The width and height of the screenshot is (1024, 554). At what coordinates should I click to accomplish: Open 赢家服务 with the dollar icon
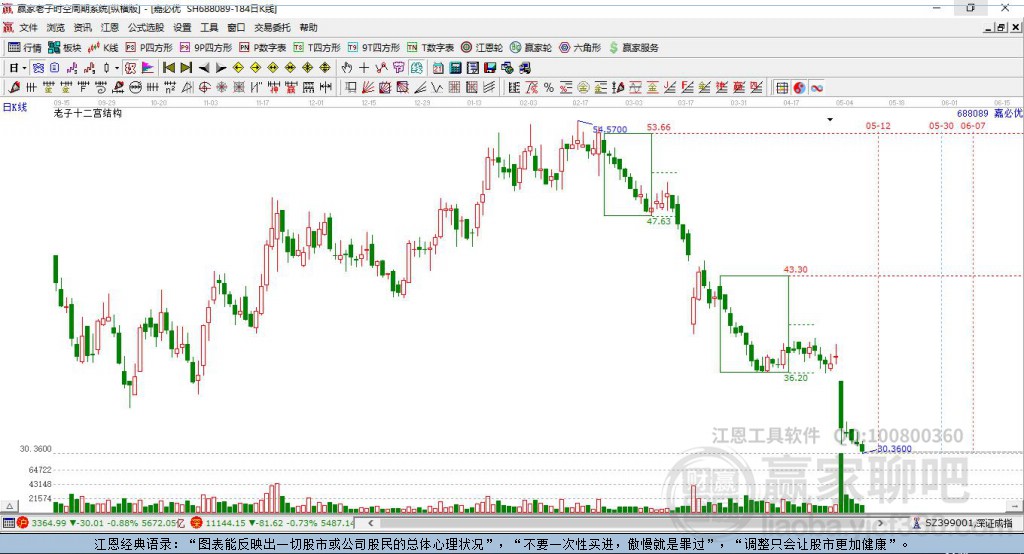pyautogui.click(x=633, y=48)
